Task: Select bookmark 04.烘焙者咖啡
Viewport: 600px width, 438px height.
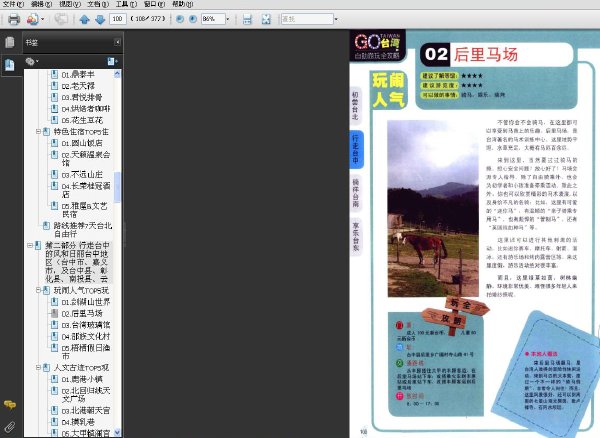Action: (x=86, y=109)
